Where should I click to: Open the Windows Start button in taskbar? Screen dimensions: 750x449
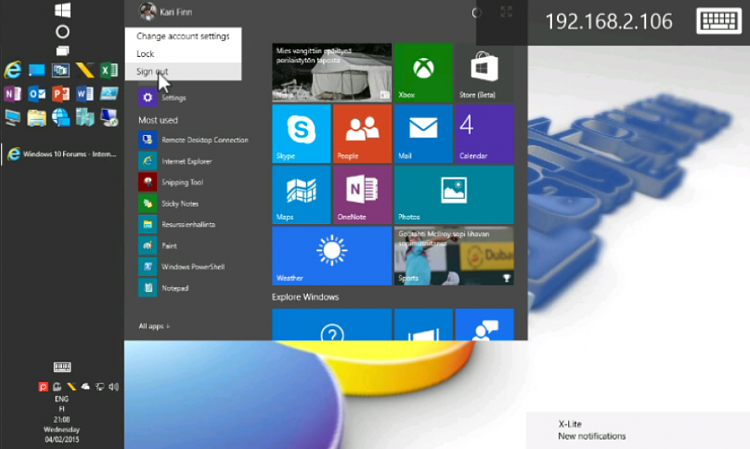coord(63,11)
